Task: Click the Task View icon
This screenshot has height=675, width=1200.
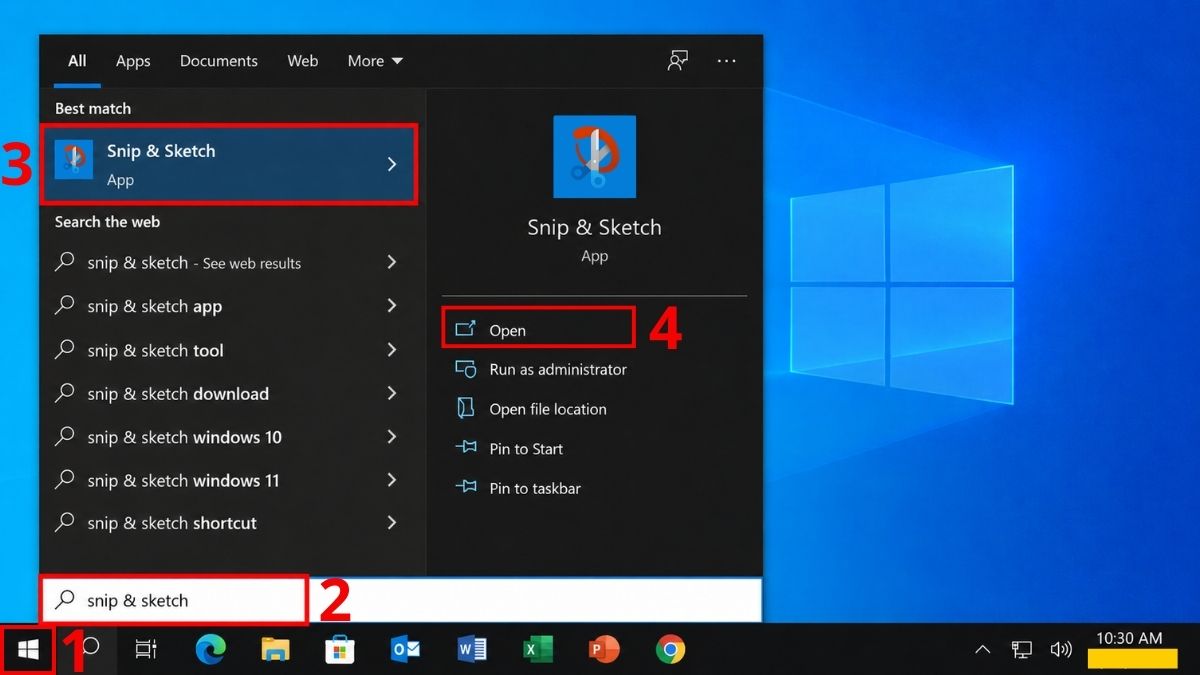Action: [x=146, y=650]
